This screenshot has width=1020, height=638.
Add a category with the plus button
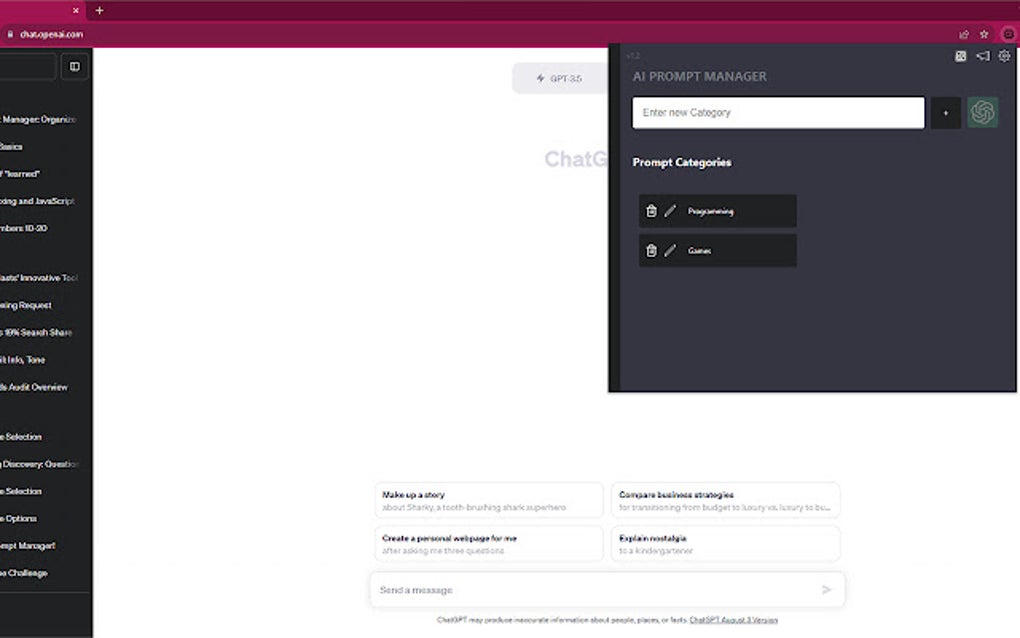(x=945, y=113)
